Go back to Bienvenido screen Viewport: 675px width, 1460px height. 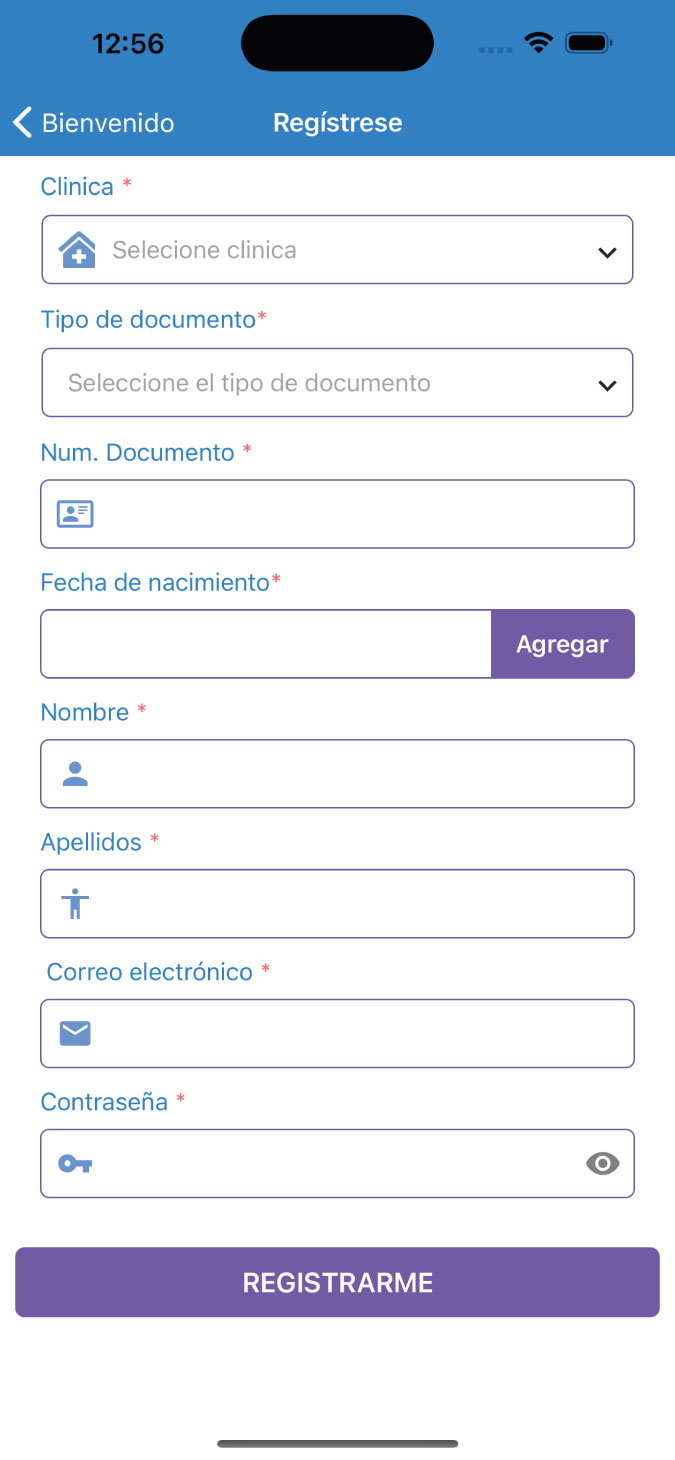click(x=107, y=123)
